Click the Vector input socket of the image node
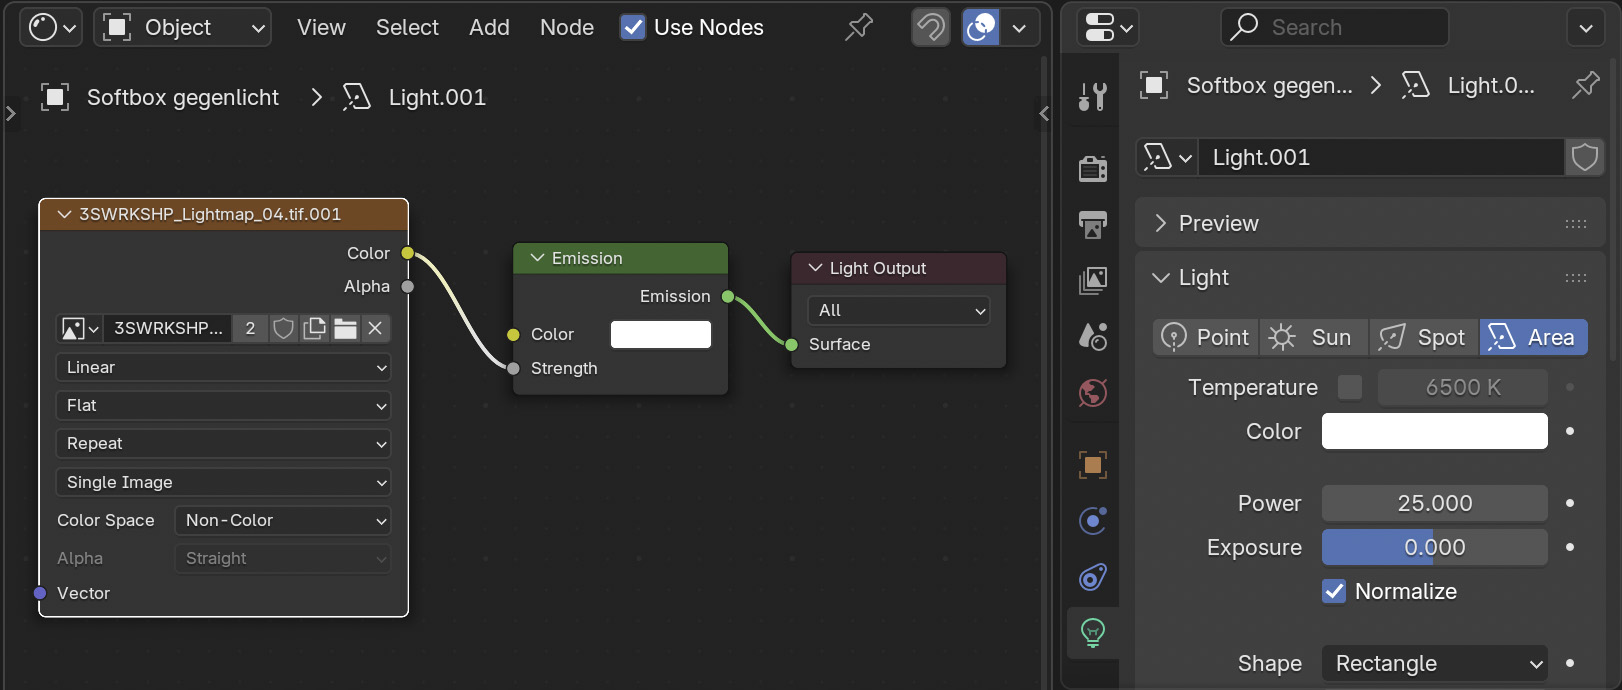This screenshot has width=1622, height=690. point(40,593)
